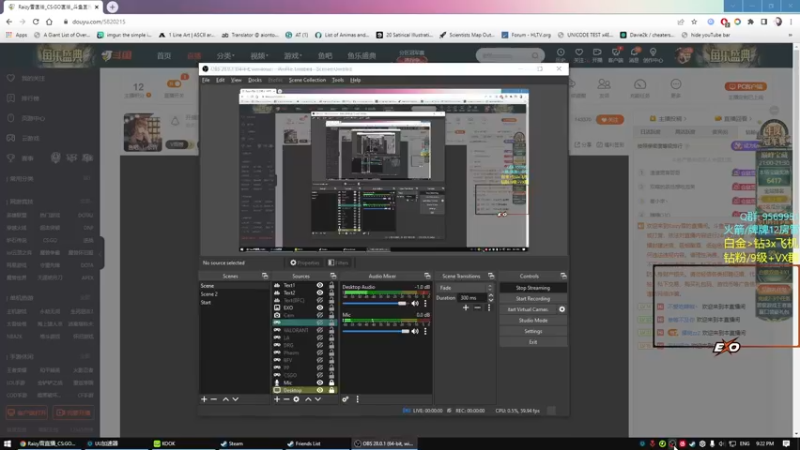
Task: Move the source up with the Sources up arrow
Action: pyautogui.click(x=308, y=399)
